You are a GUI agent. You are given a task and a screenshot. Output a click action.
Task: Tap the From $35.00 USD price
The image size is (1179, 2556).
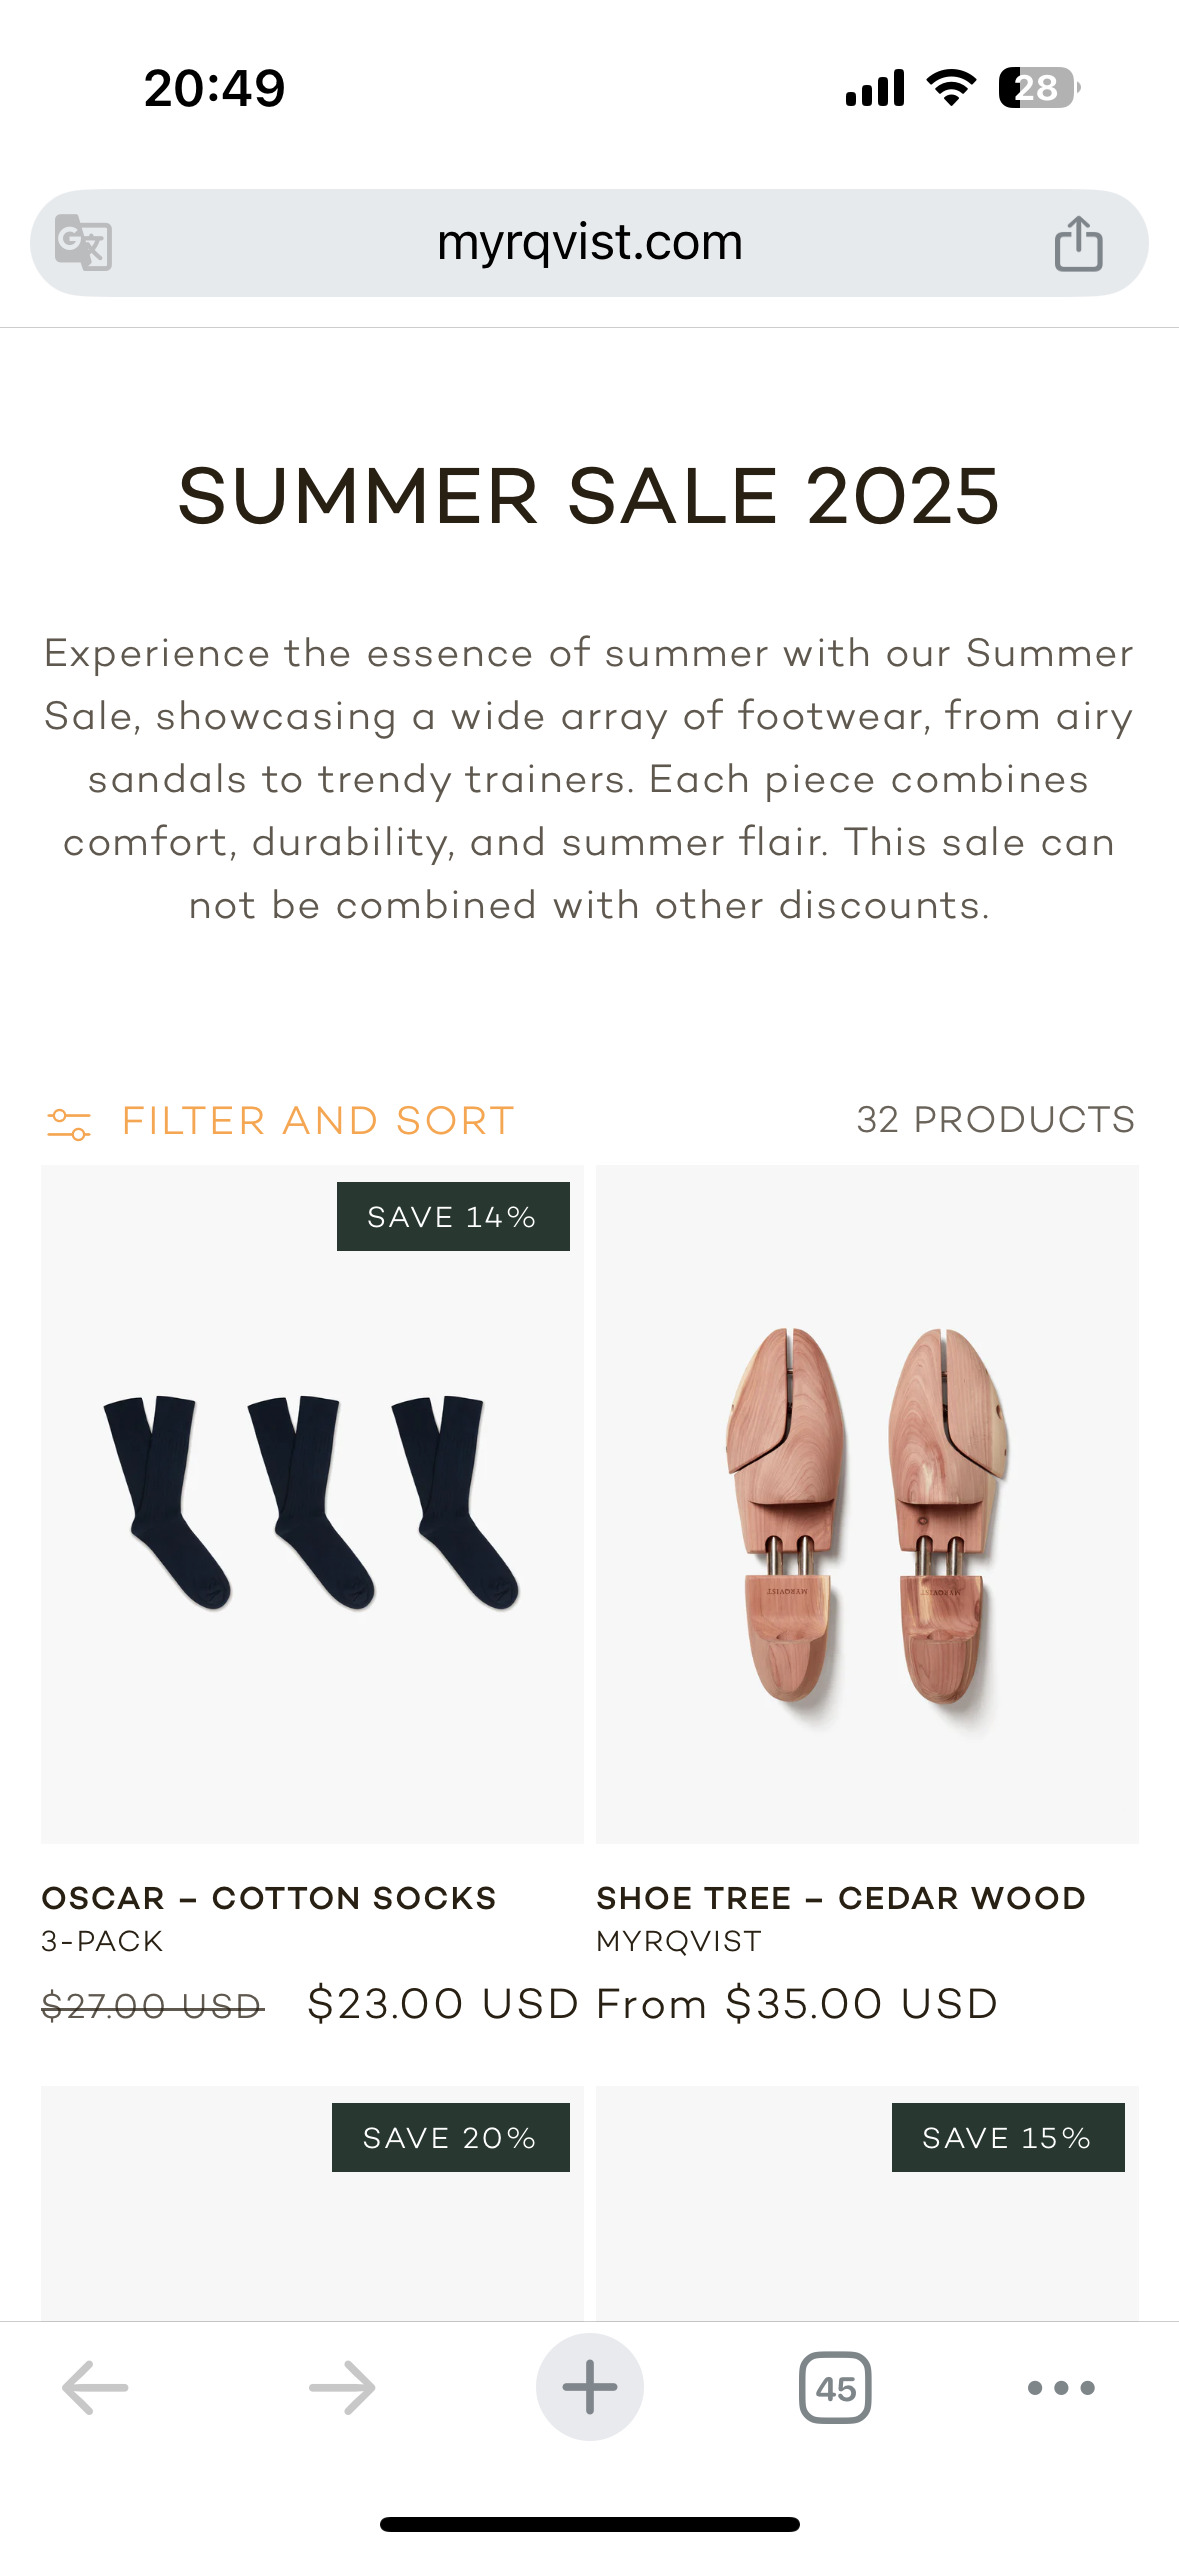797,2003
